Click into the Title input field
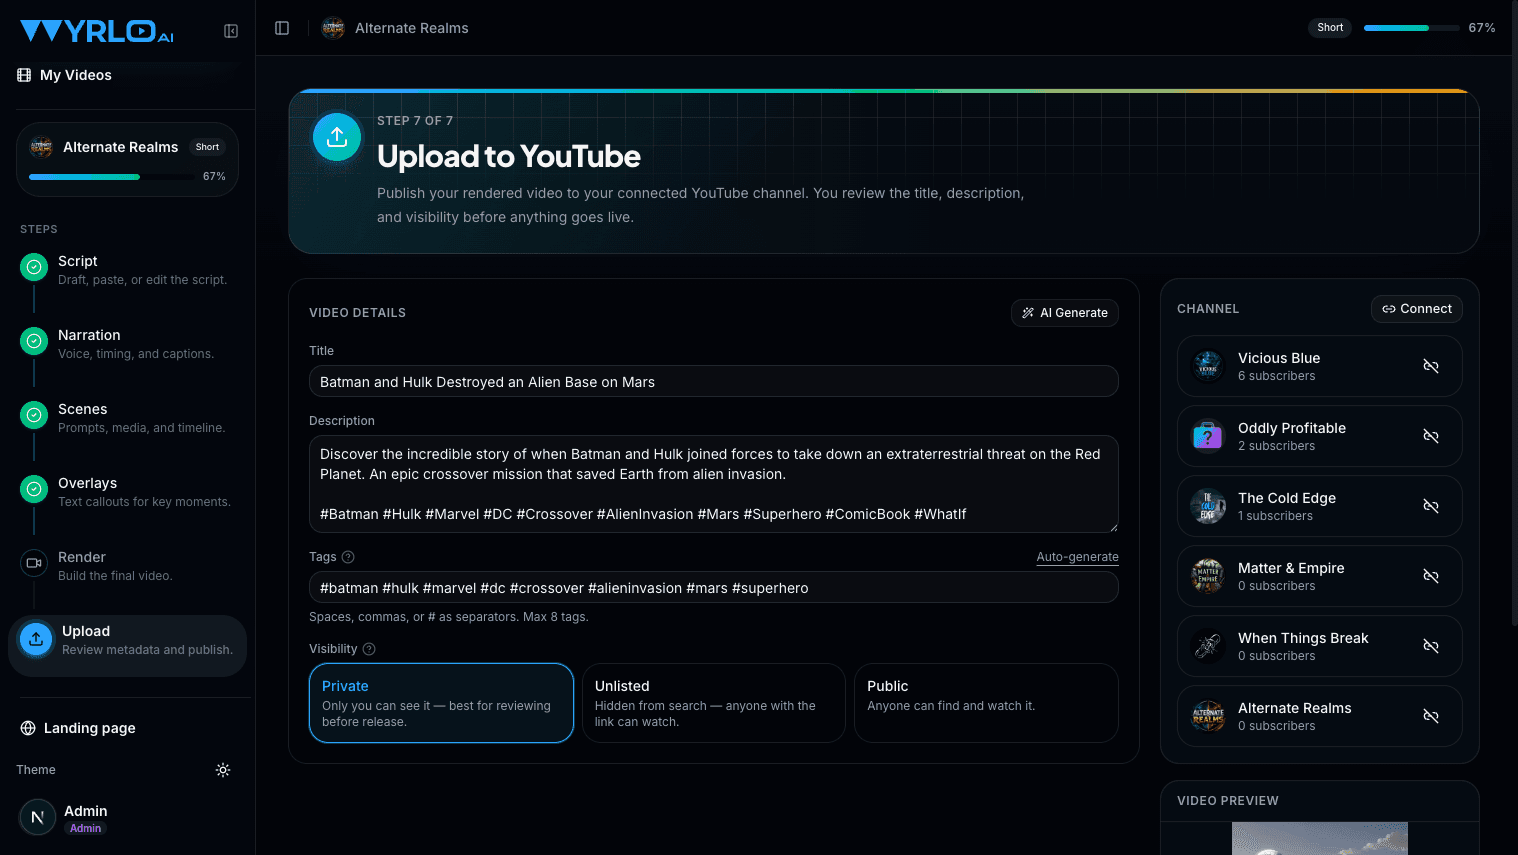This screenshot has height=855, width=1518. click(x=714, y=382)
